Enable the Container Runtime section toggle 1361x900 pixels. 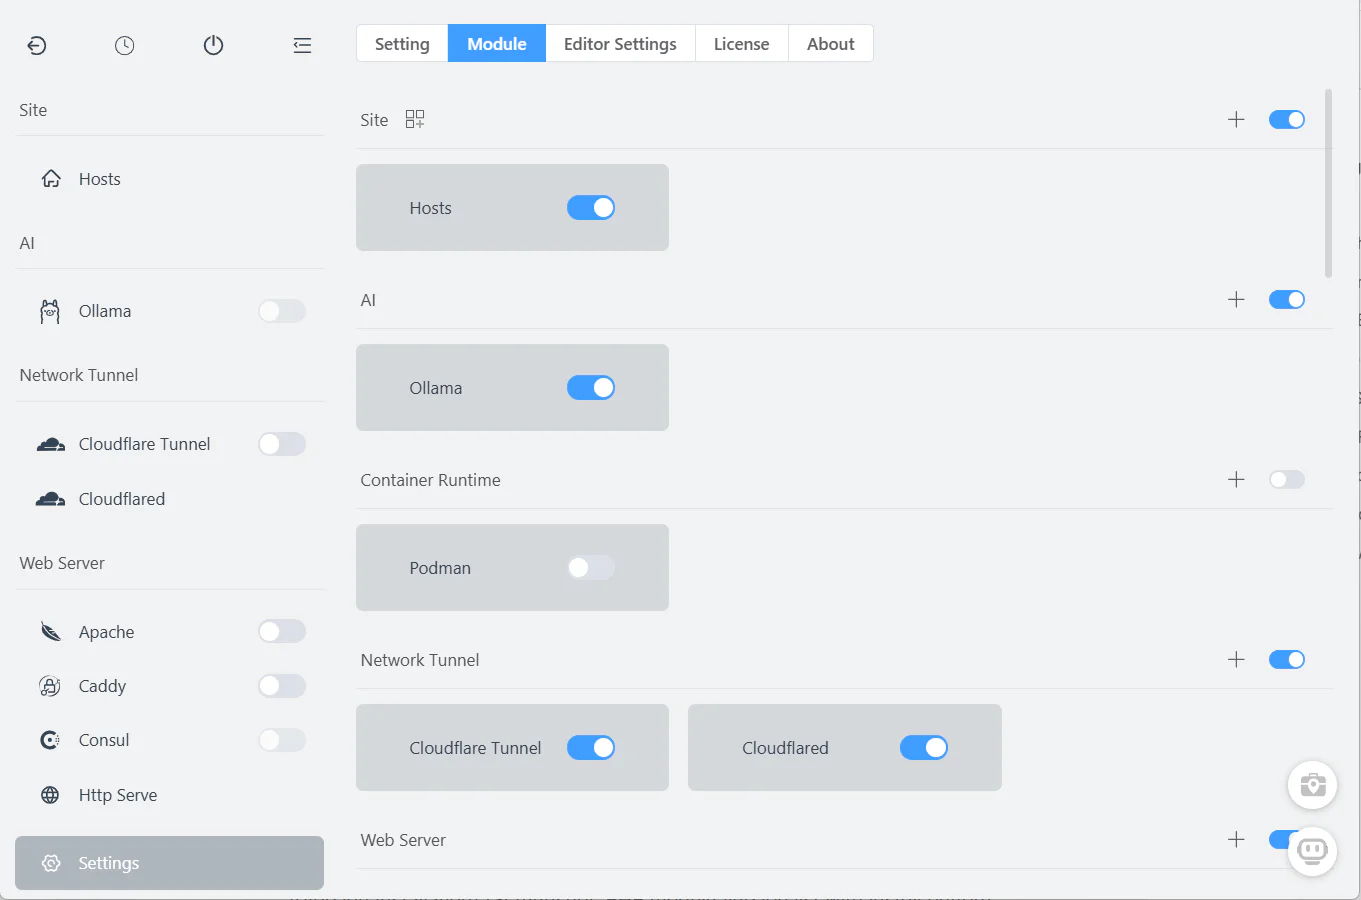(x=1286, y=480)
